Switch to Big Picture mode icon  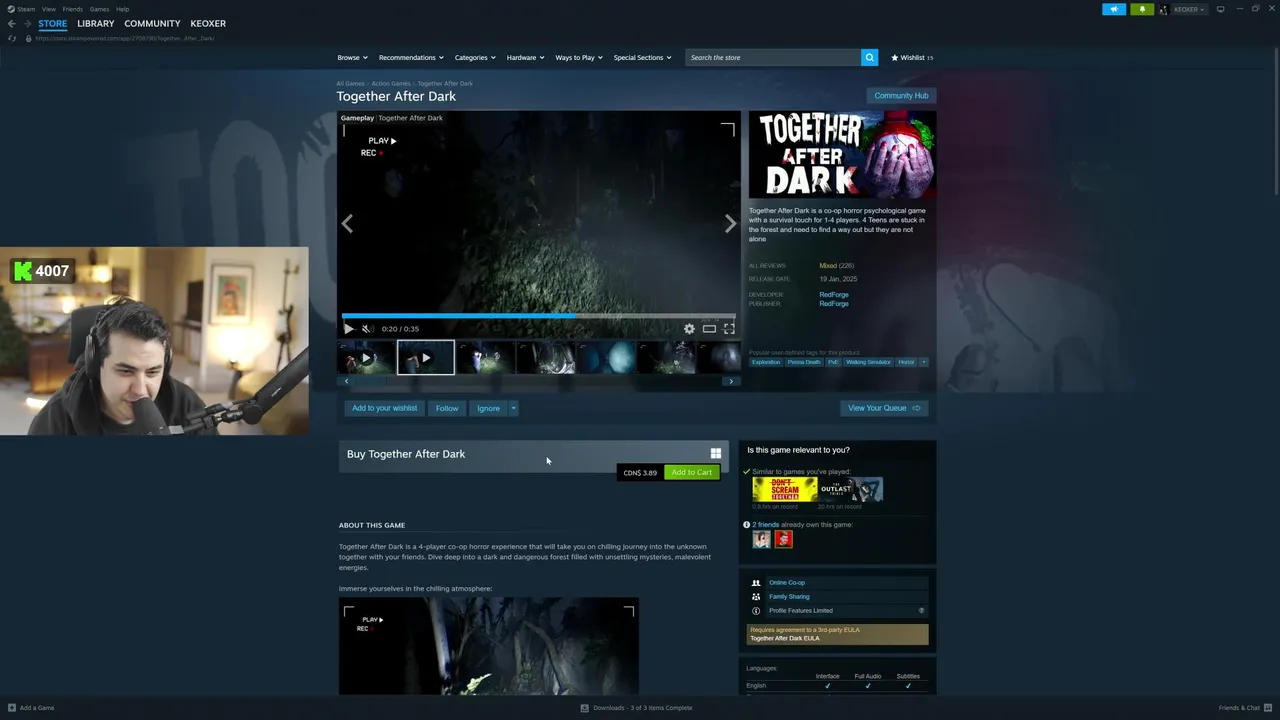(x=1220, y=9)
